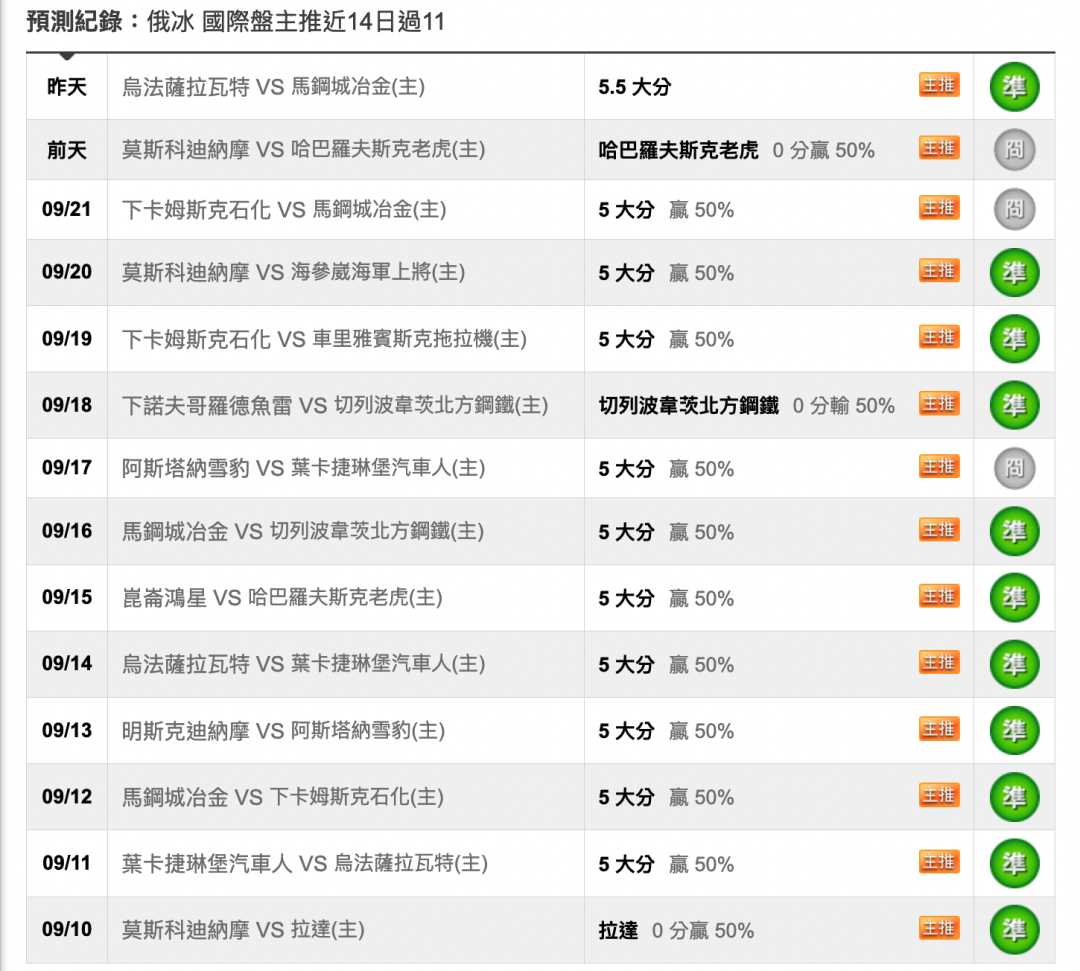Select match 下卡姆斯克石化 VS 馬鋼城冶金(主)
The height and width of the screenshot is (971, 1080).
(x=284, y=209)
